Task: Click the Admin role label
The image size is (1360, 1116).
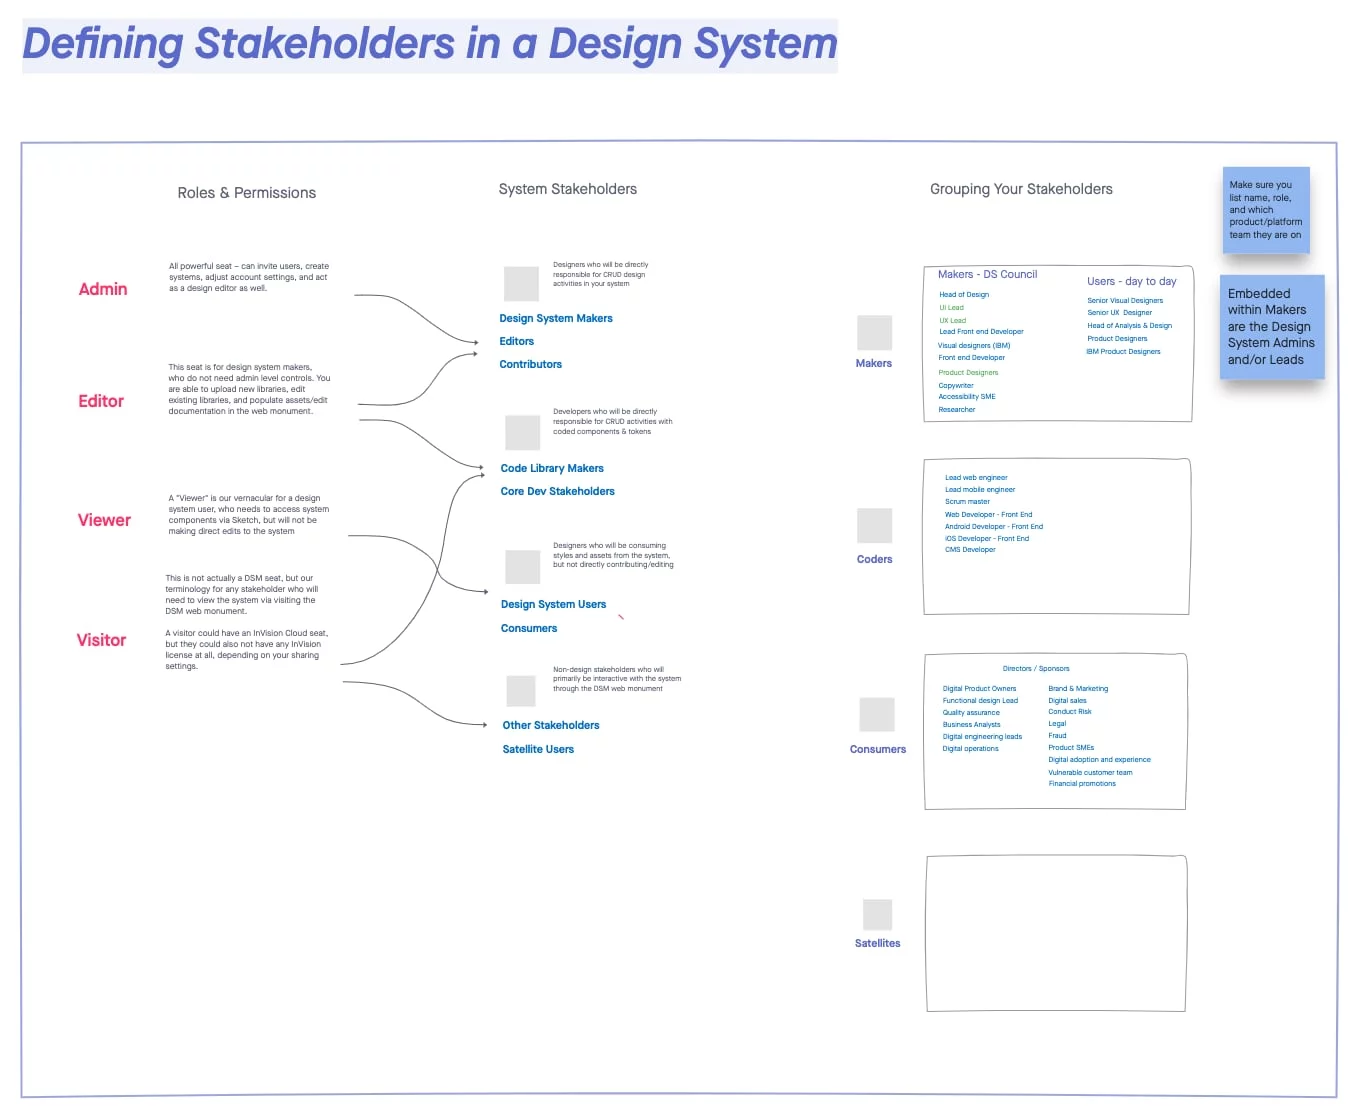Action: click(x=103, y=289)
